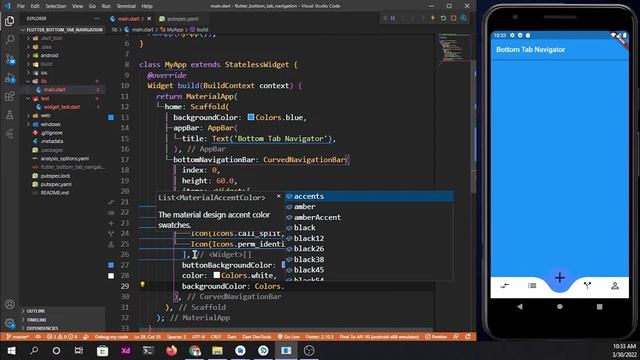Trigger Hot Reload lightning icon
This screenshot has height=360, width=640.
433,18
